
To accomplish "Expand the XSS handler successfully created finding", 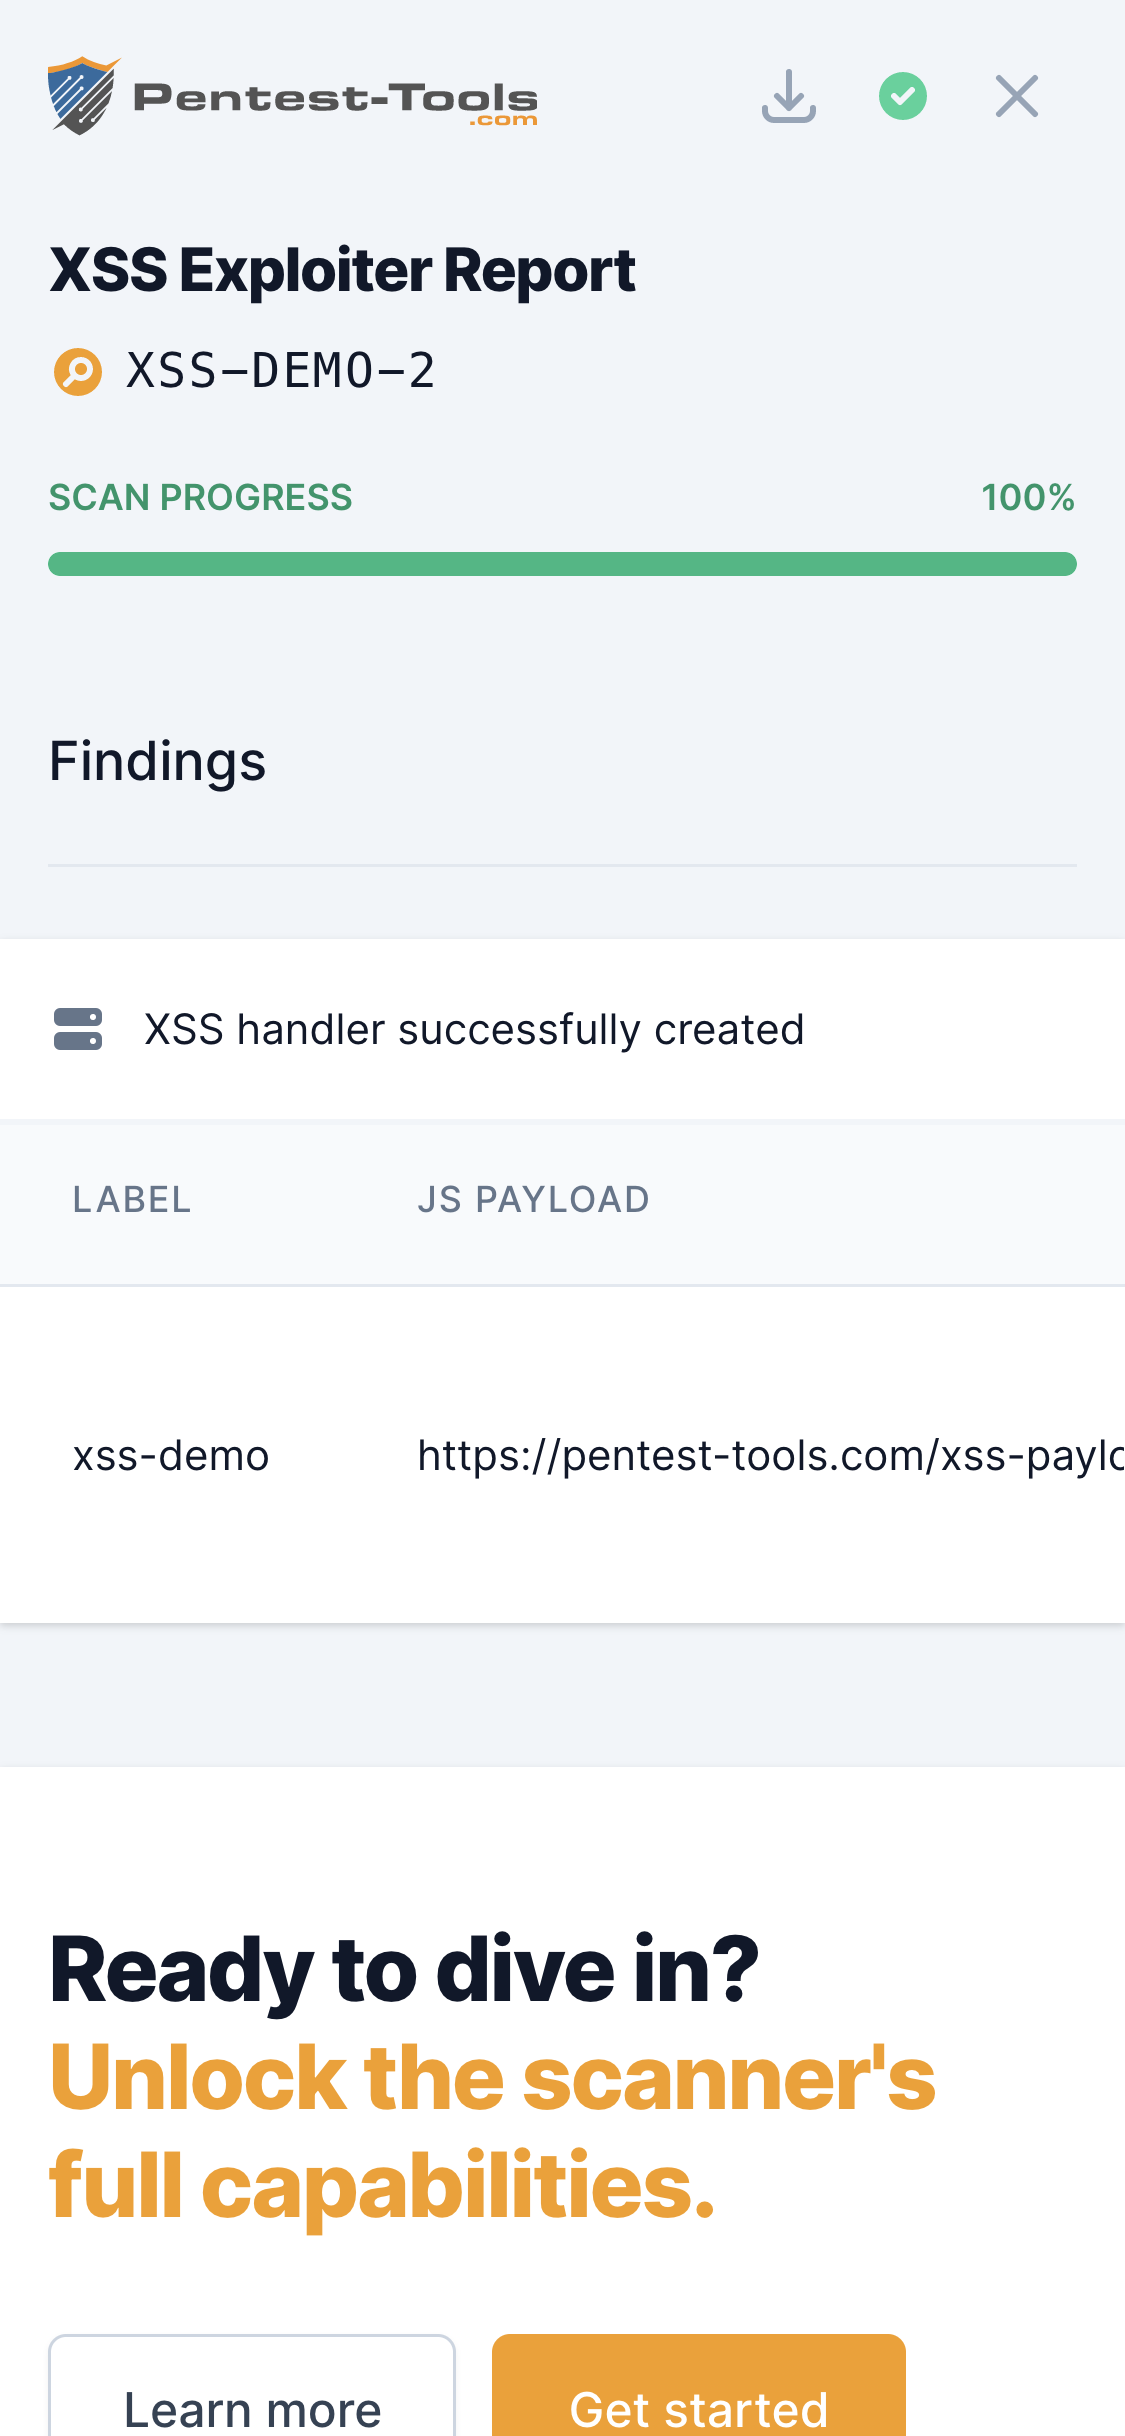I will pyautogui.click(x=475, y=1028).
